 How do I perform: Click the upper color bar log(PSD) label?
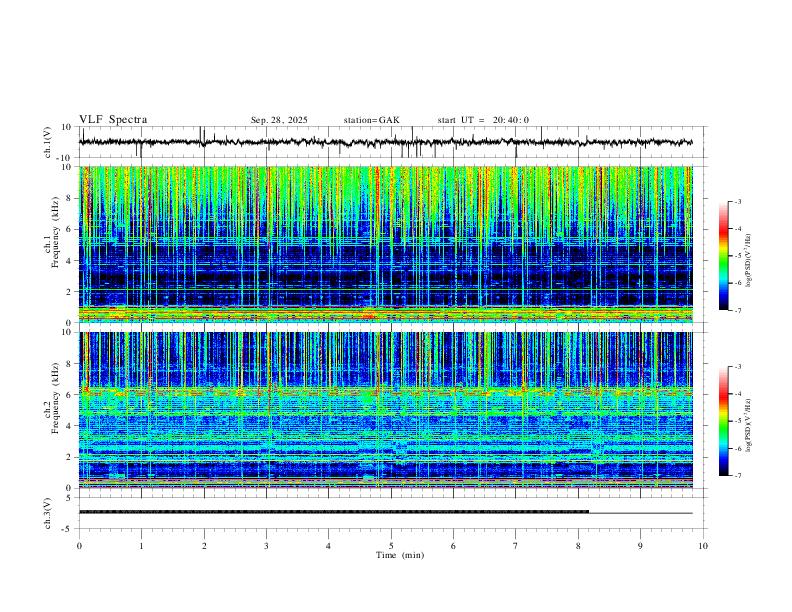click(x=749, y=261)
